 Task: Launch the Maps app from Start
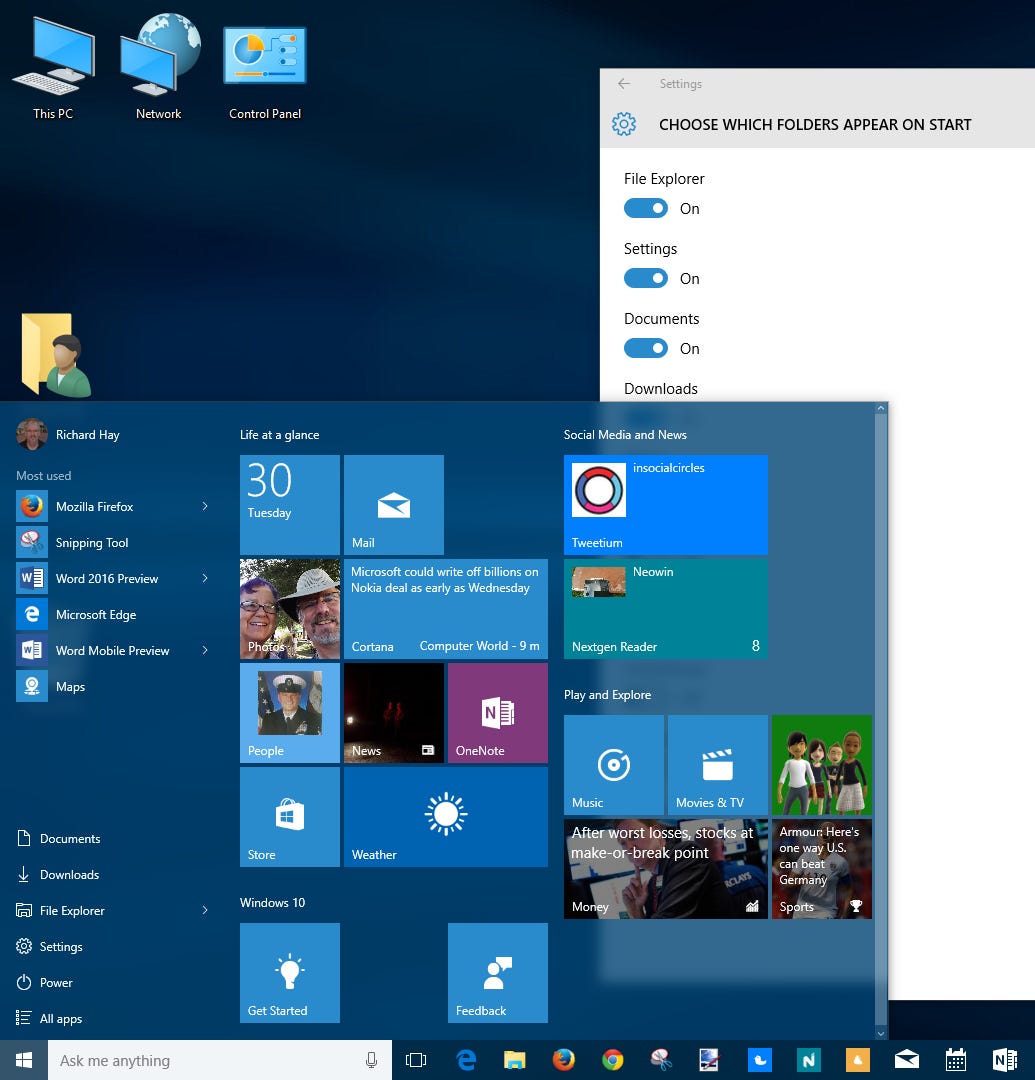(70, 686)
